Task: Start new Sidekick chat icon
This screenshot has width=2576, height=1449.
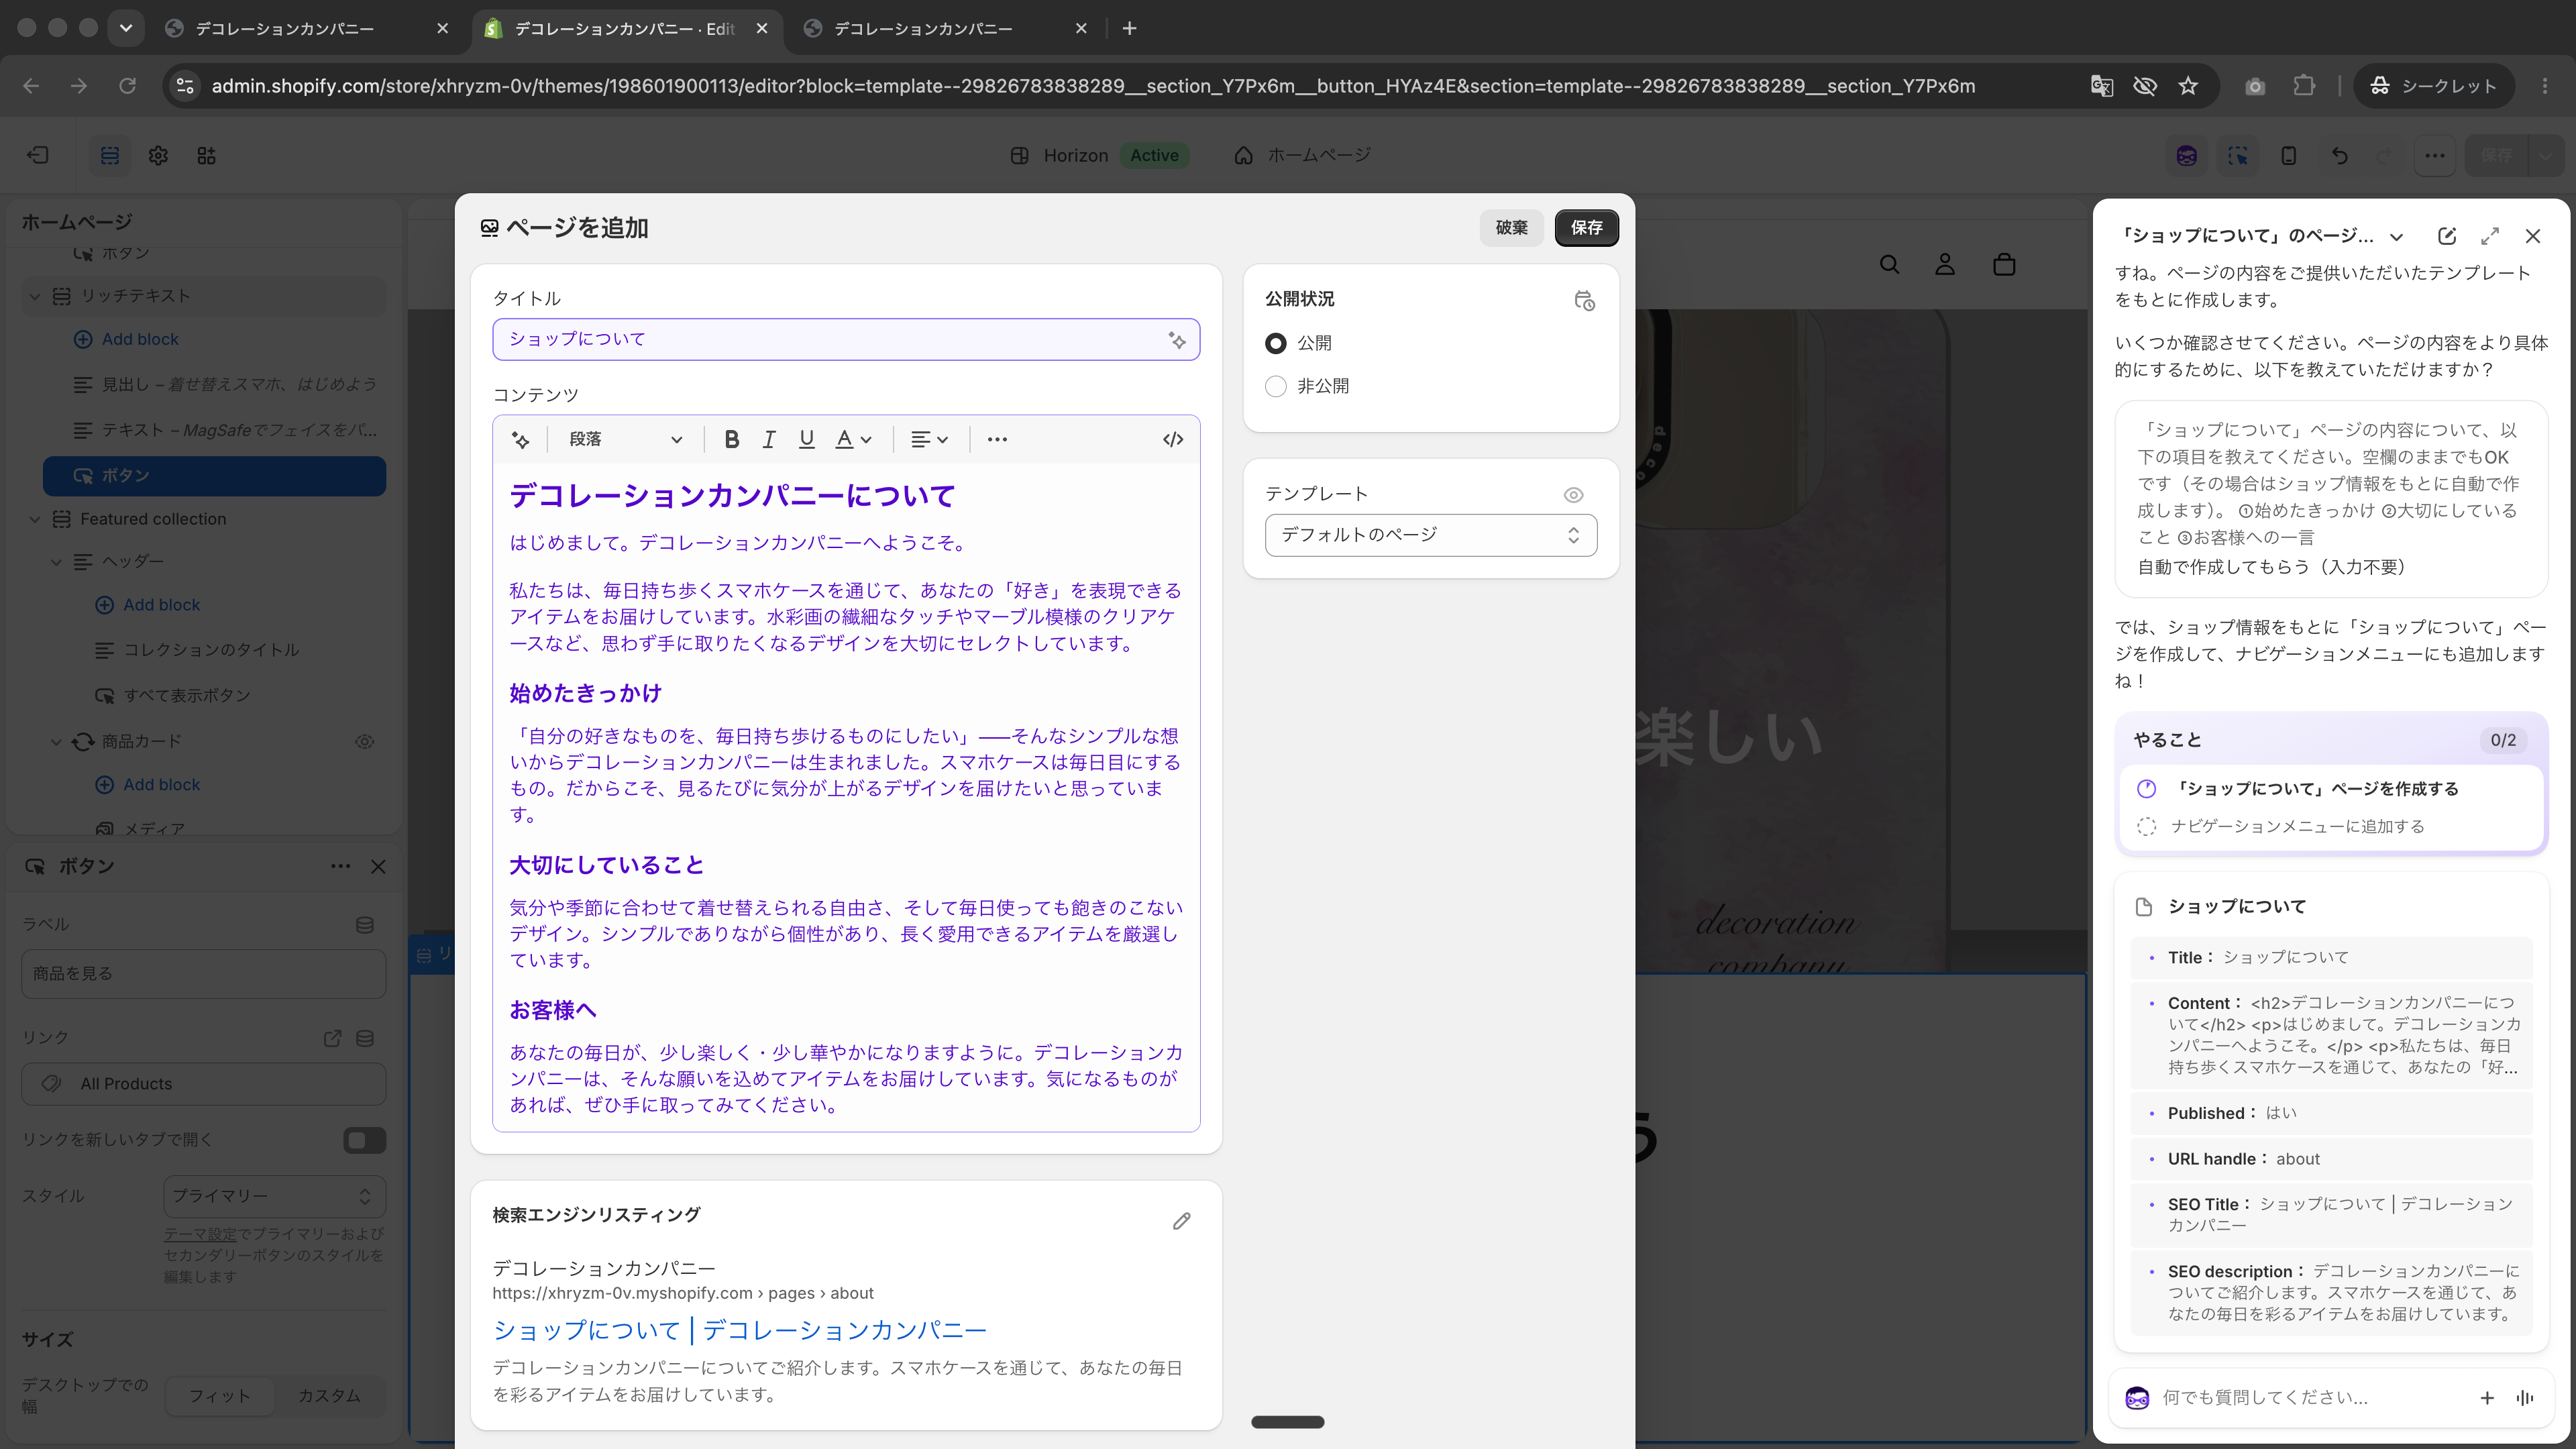Action: pos(2446,237)
